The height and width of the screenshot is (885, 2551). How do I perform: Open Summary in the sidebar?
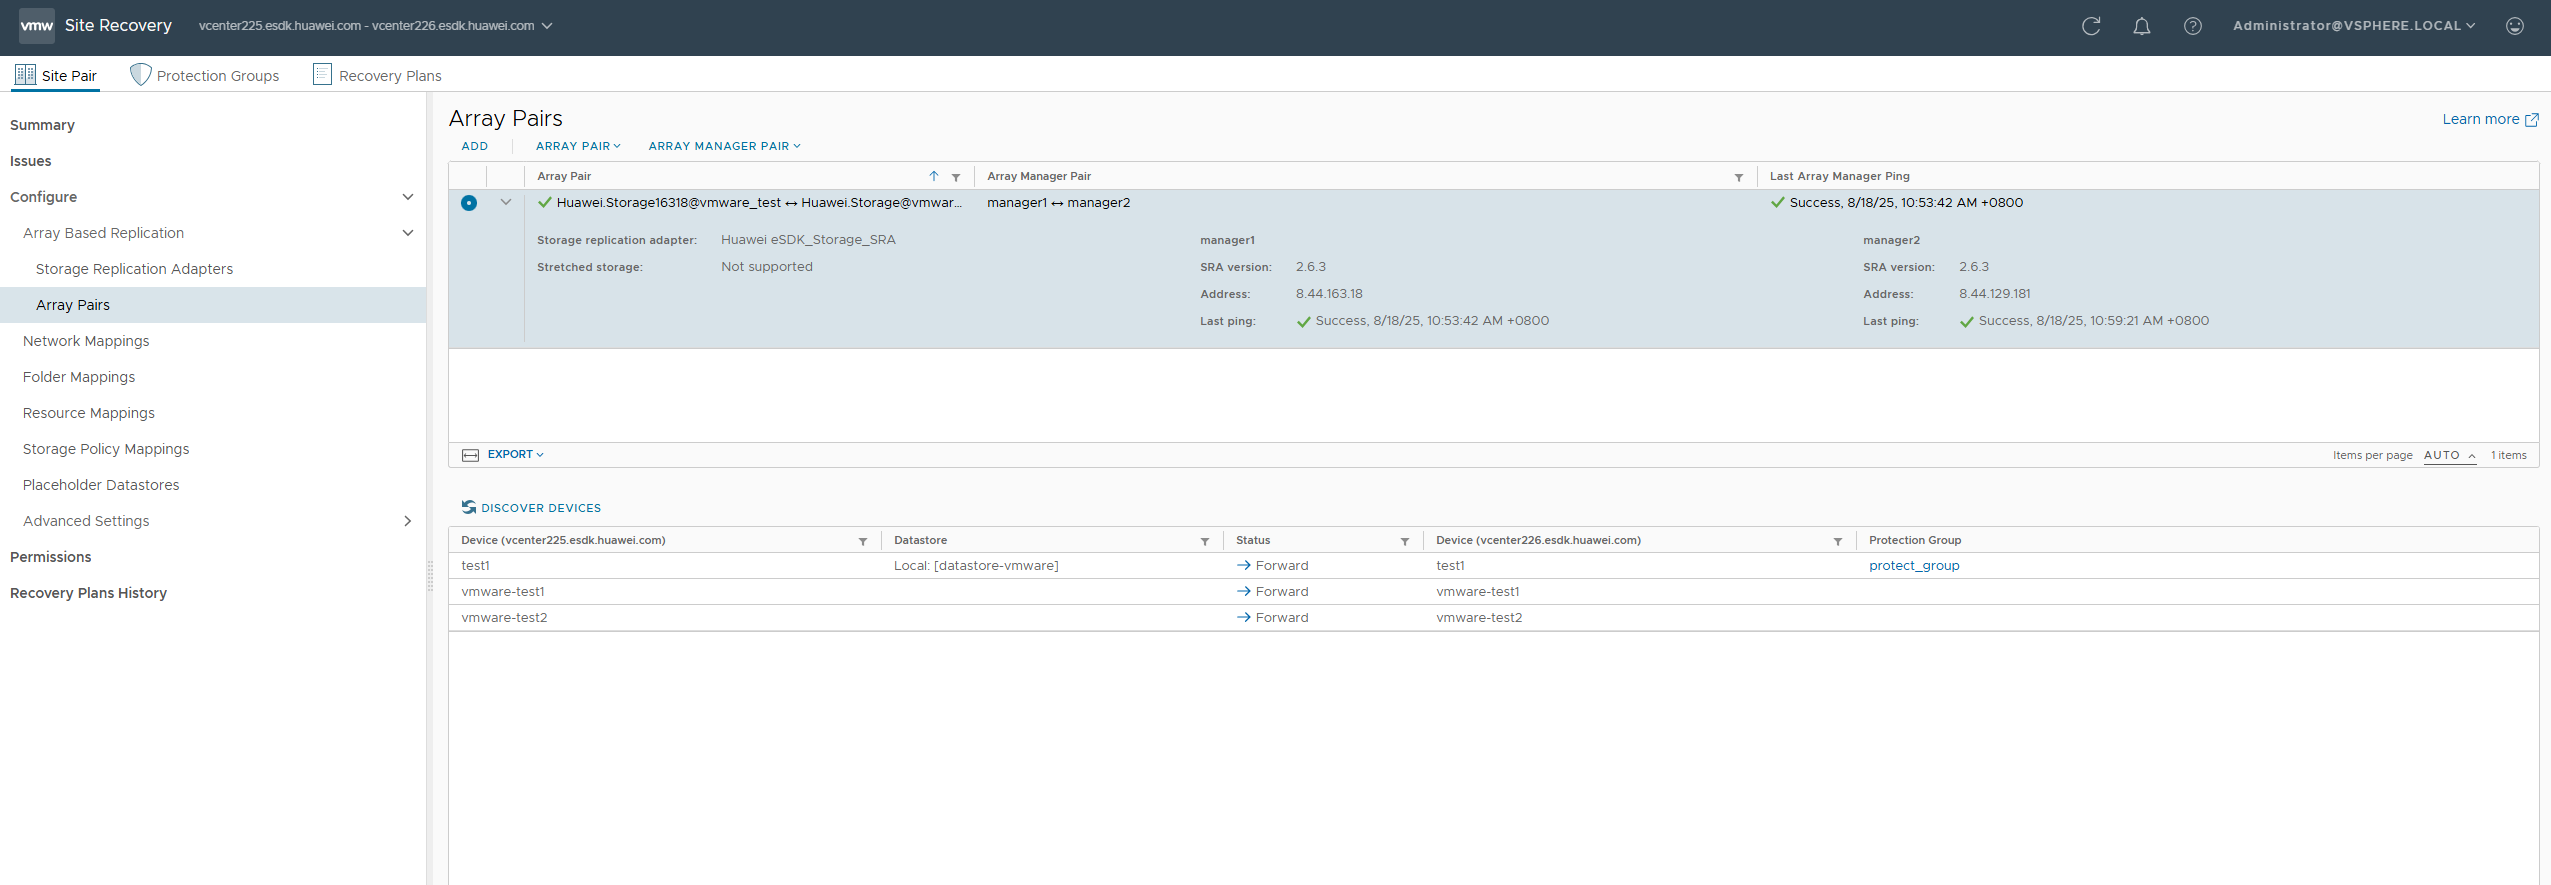(42, 125)
